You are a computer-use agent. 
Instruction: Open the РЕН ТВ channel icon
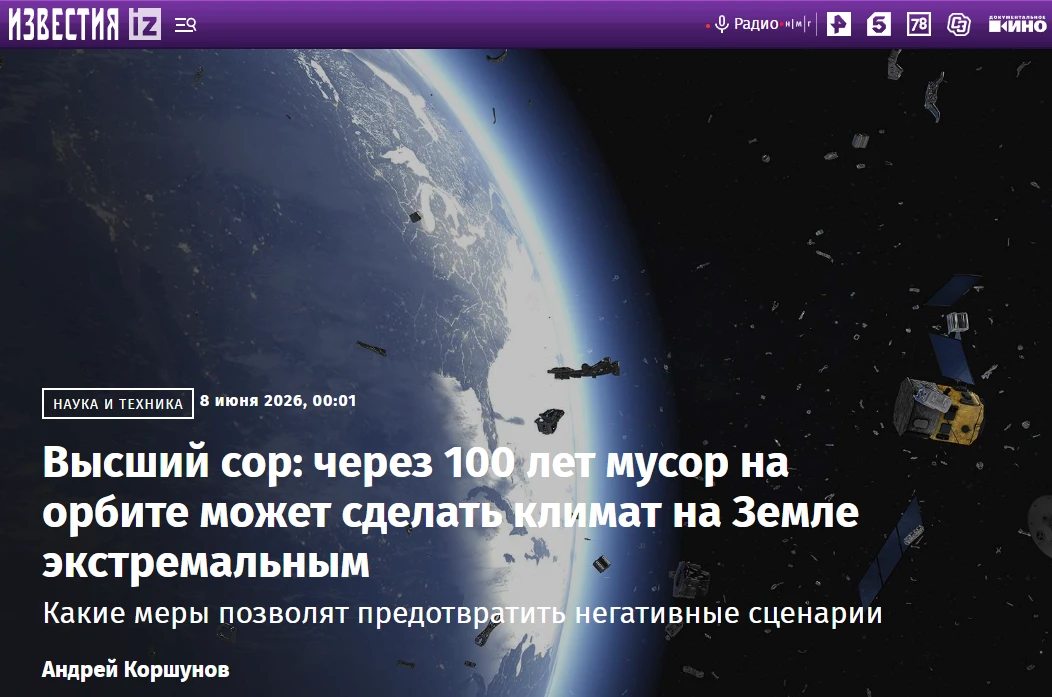(x=839, y=25)
